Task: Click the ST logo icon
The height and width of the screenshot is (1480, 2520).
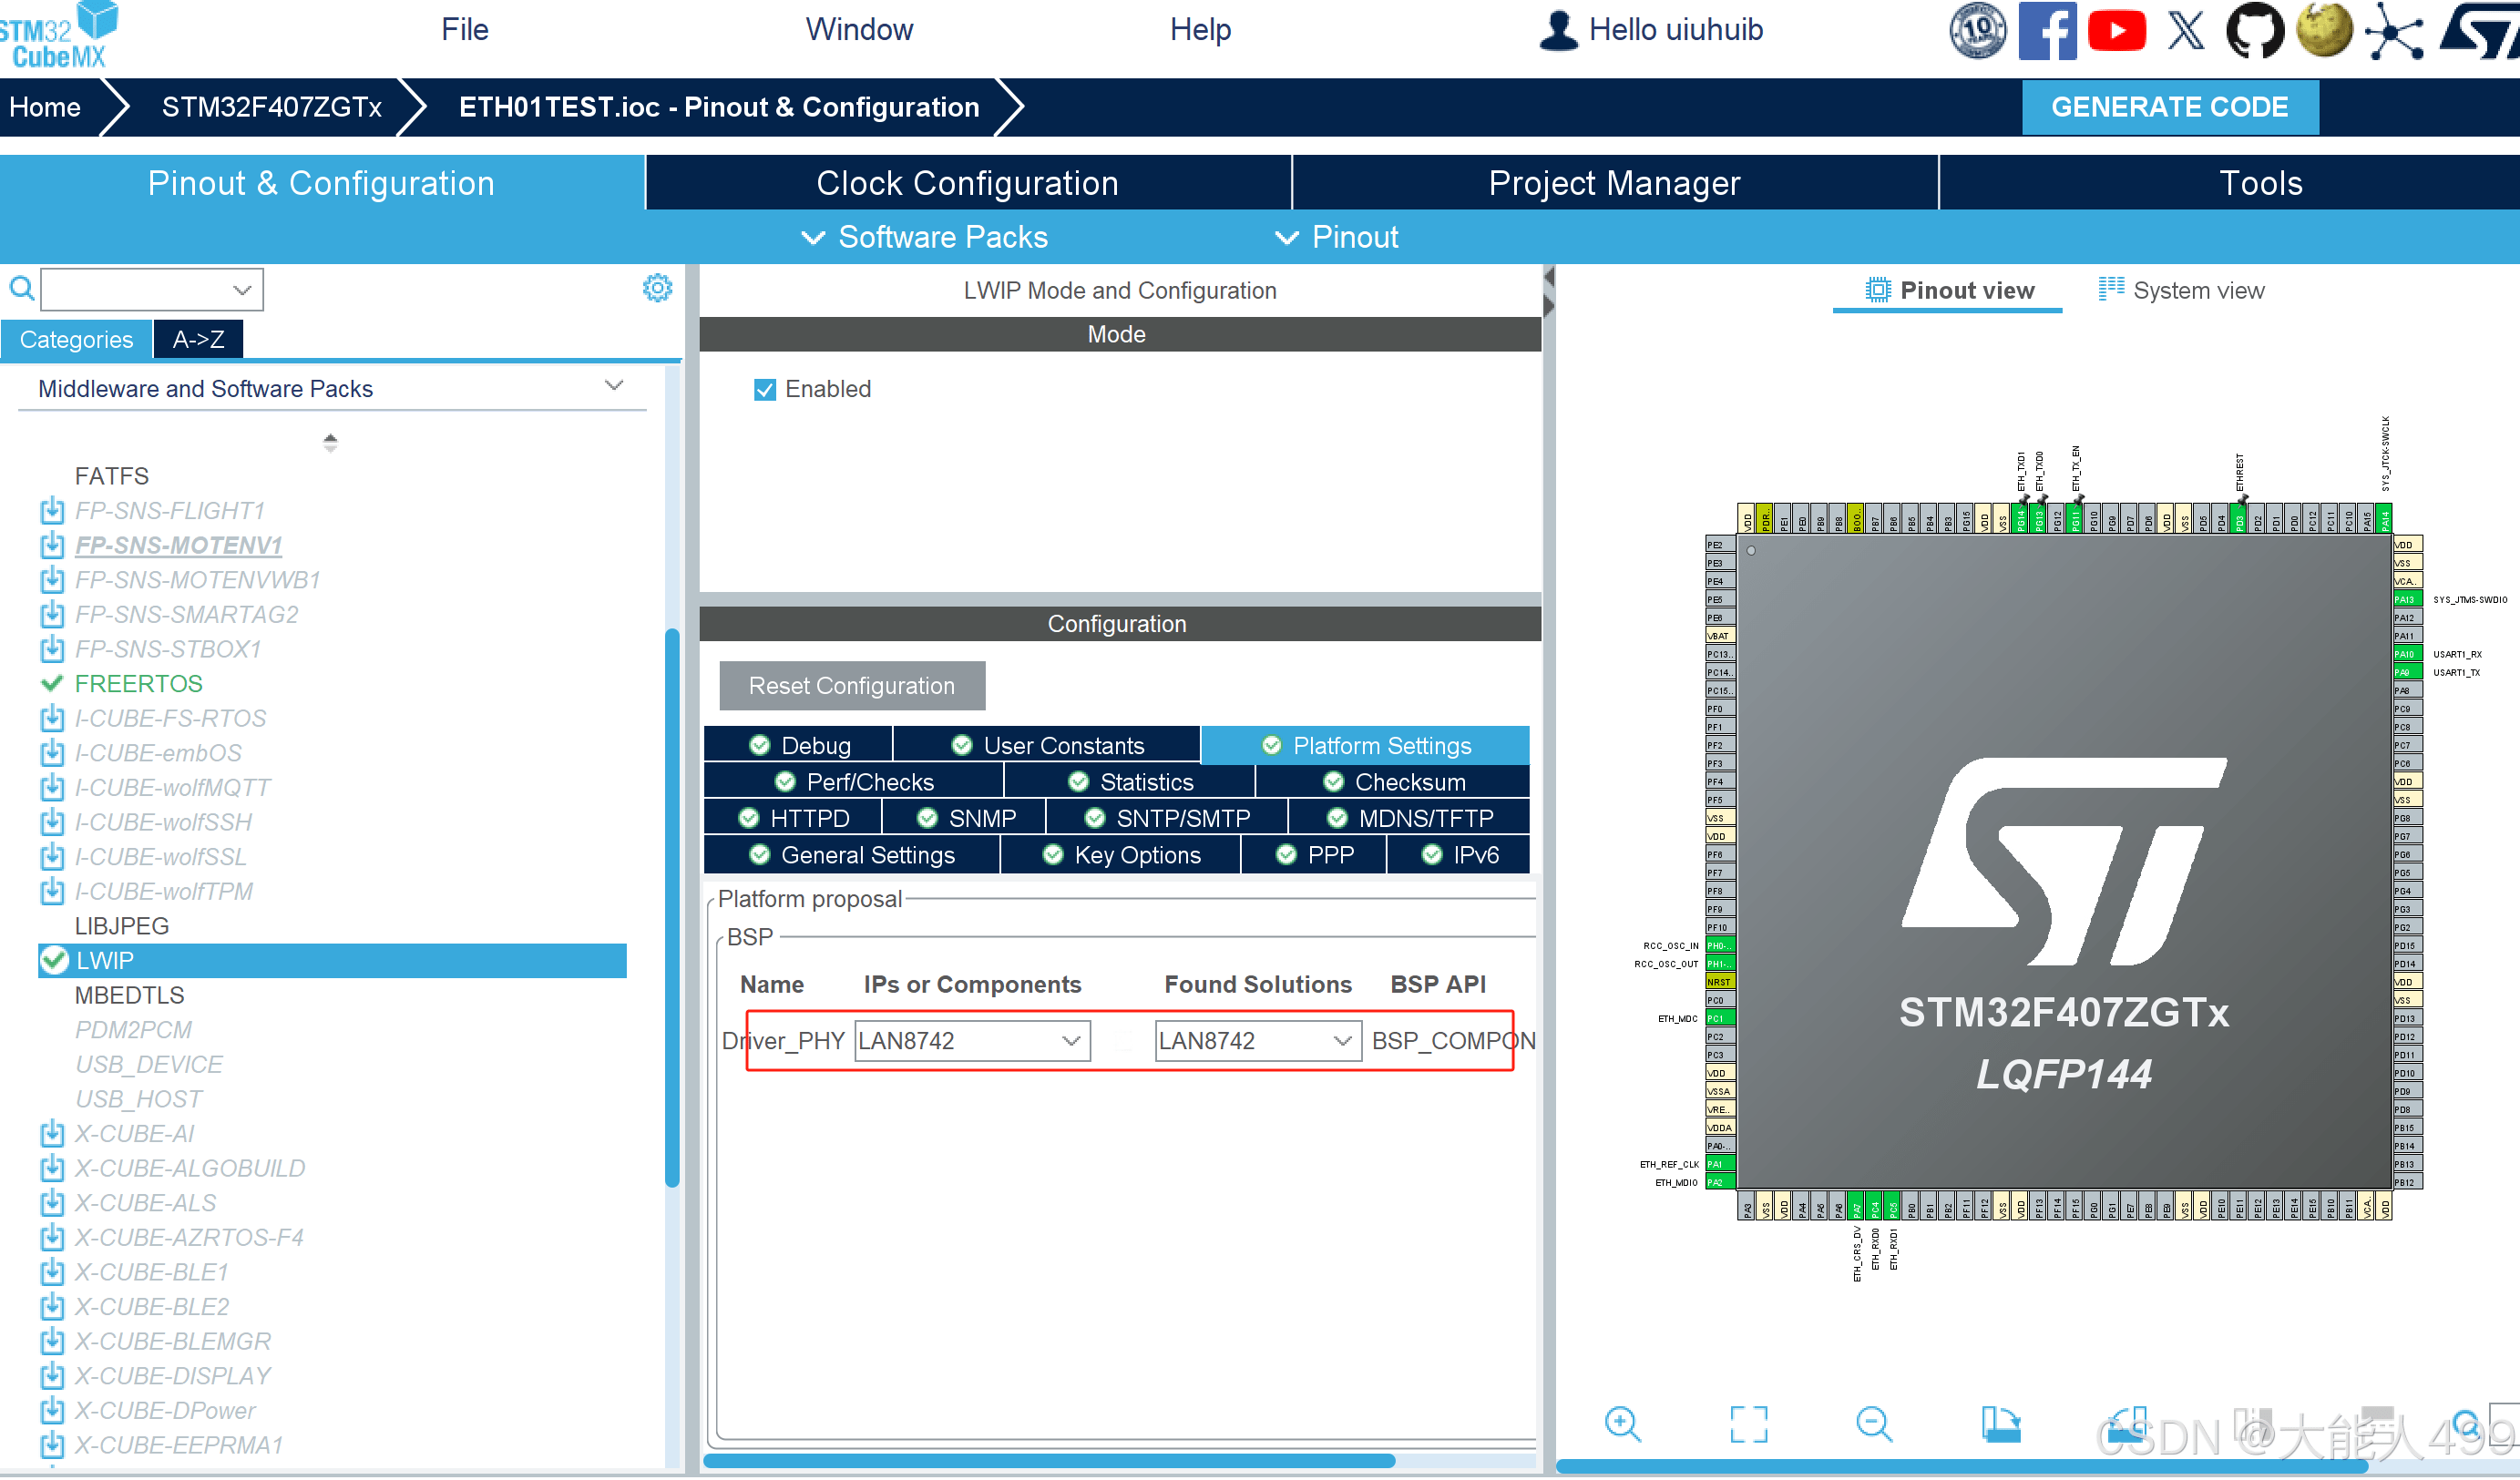Action: coord(2478,30)
